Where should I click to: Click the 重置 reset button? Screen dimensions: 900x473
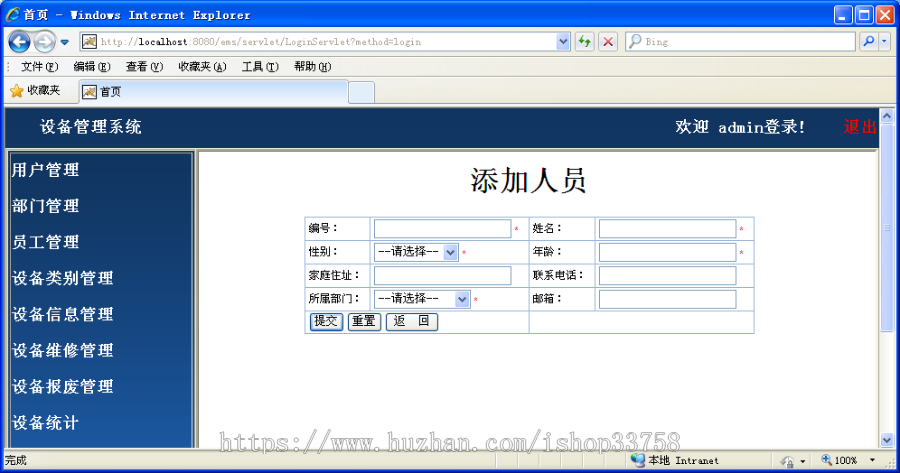364,321
